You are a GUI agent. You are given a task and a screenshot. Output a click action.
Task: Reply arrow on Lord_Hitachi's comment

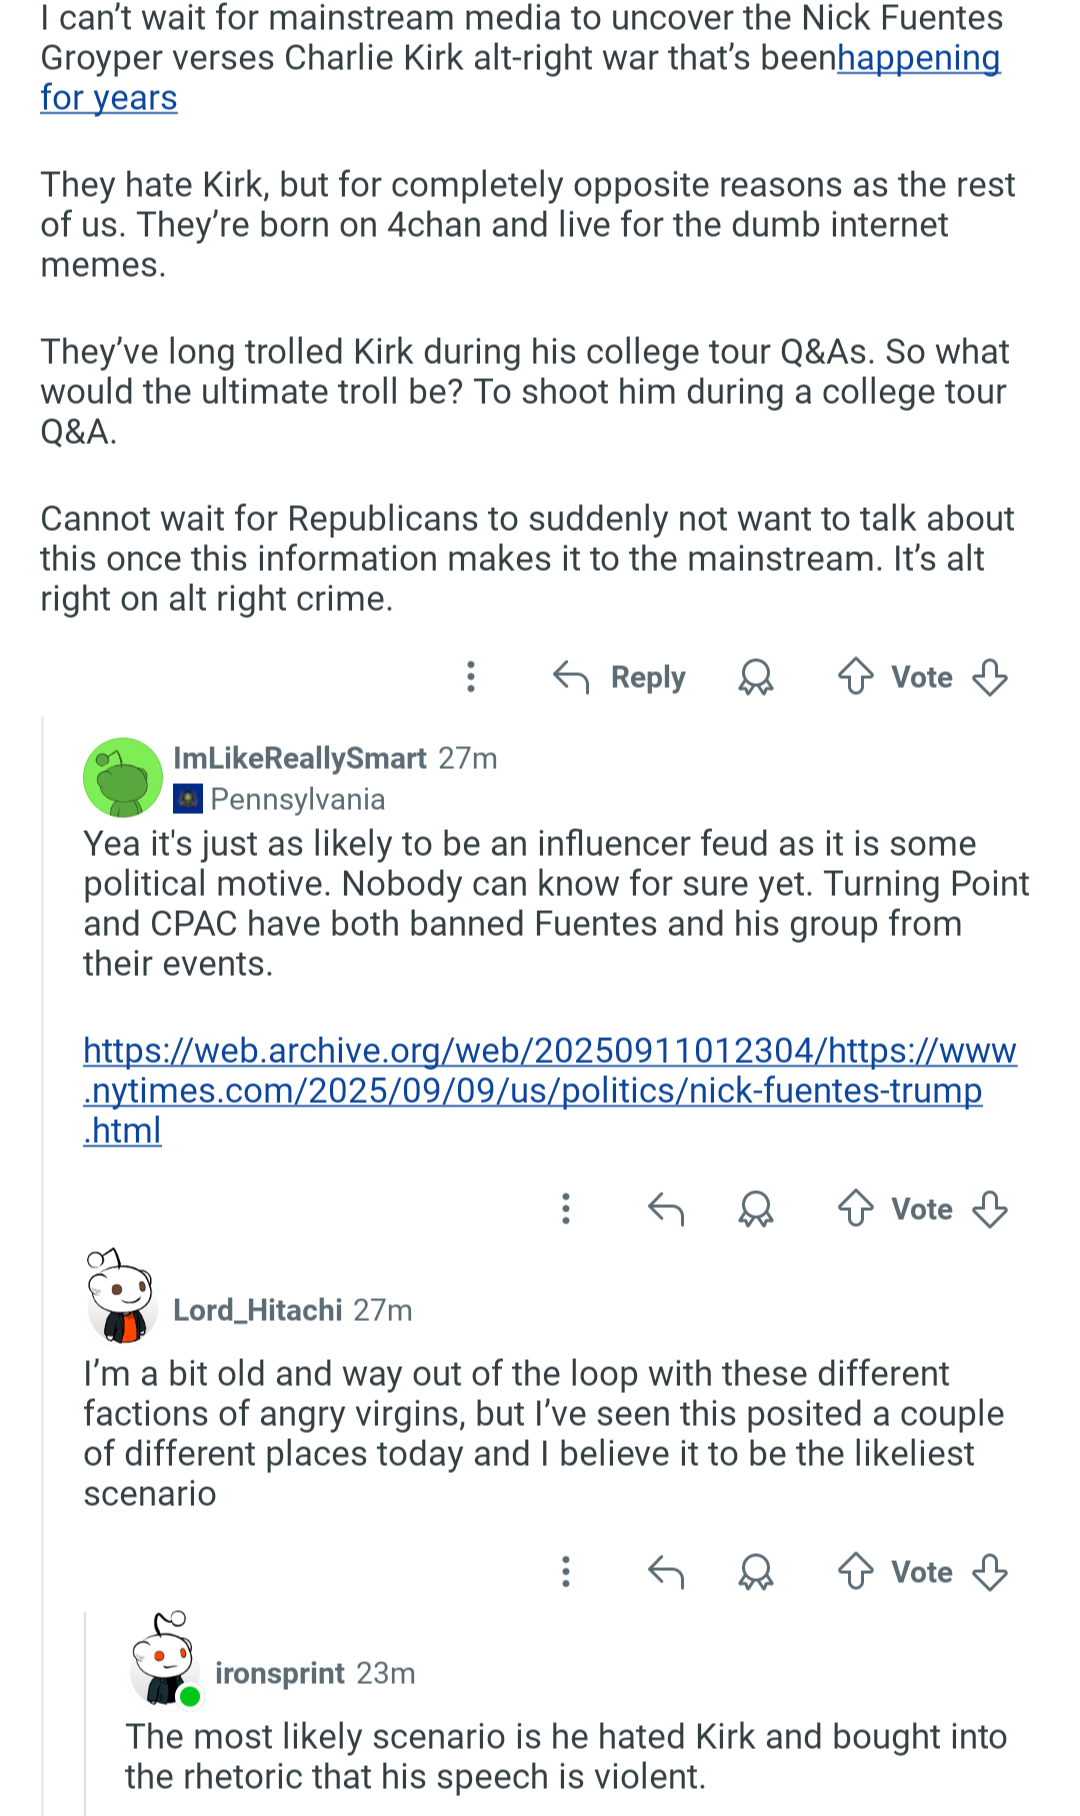pyautogui.click(x=666, y=1572)
